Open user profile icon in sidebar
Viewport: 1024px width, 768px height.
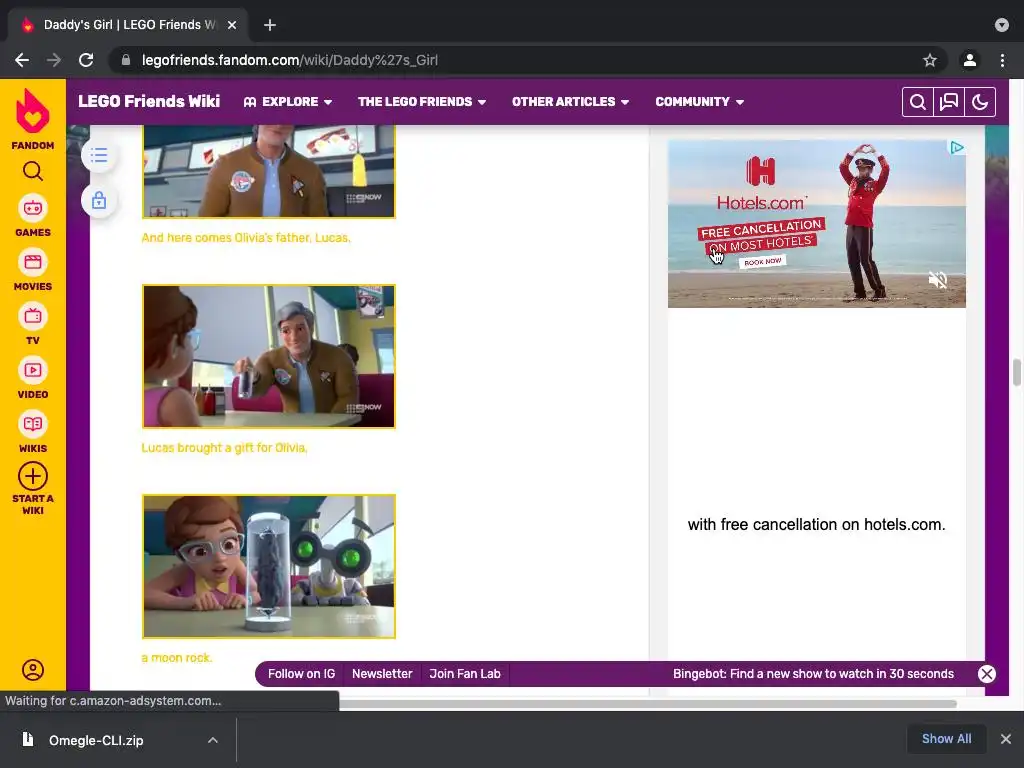(33, 670)
